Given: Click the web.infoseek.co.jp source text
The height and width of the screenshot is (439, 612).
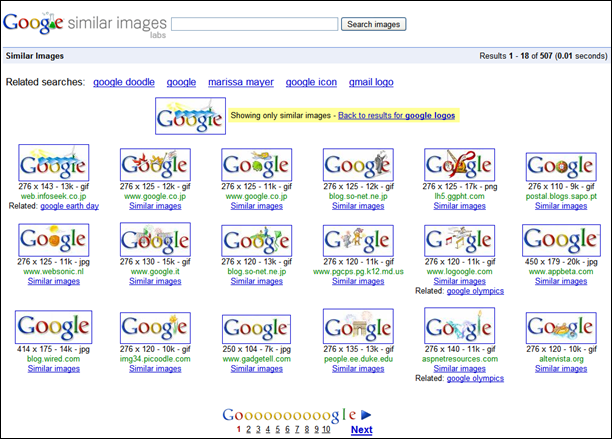Looking at the screenshot, I should click(53, 196).
